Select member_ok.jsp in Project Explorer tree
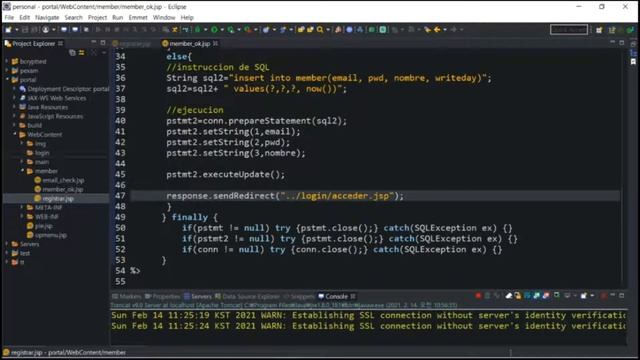 coord(59,189)
